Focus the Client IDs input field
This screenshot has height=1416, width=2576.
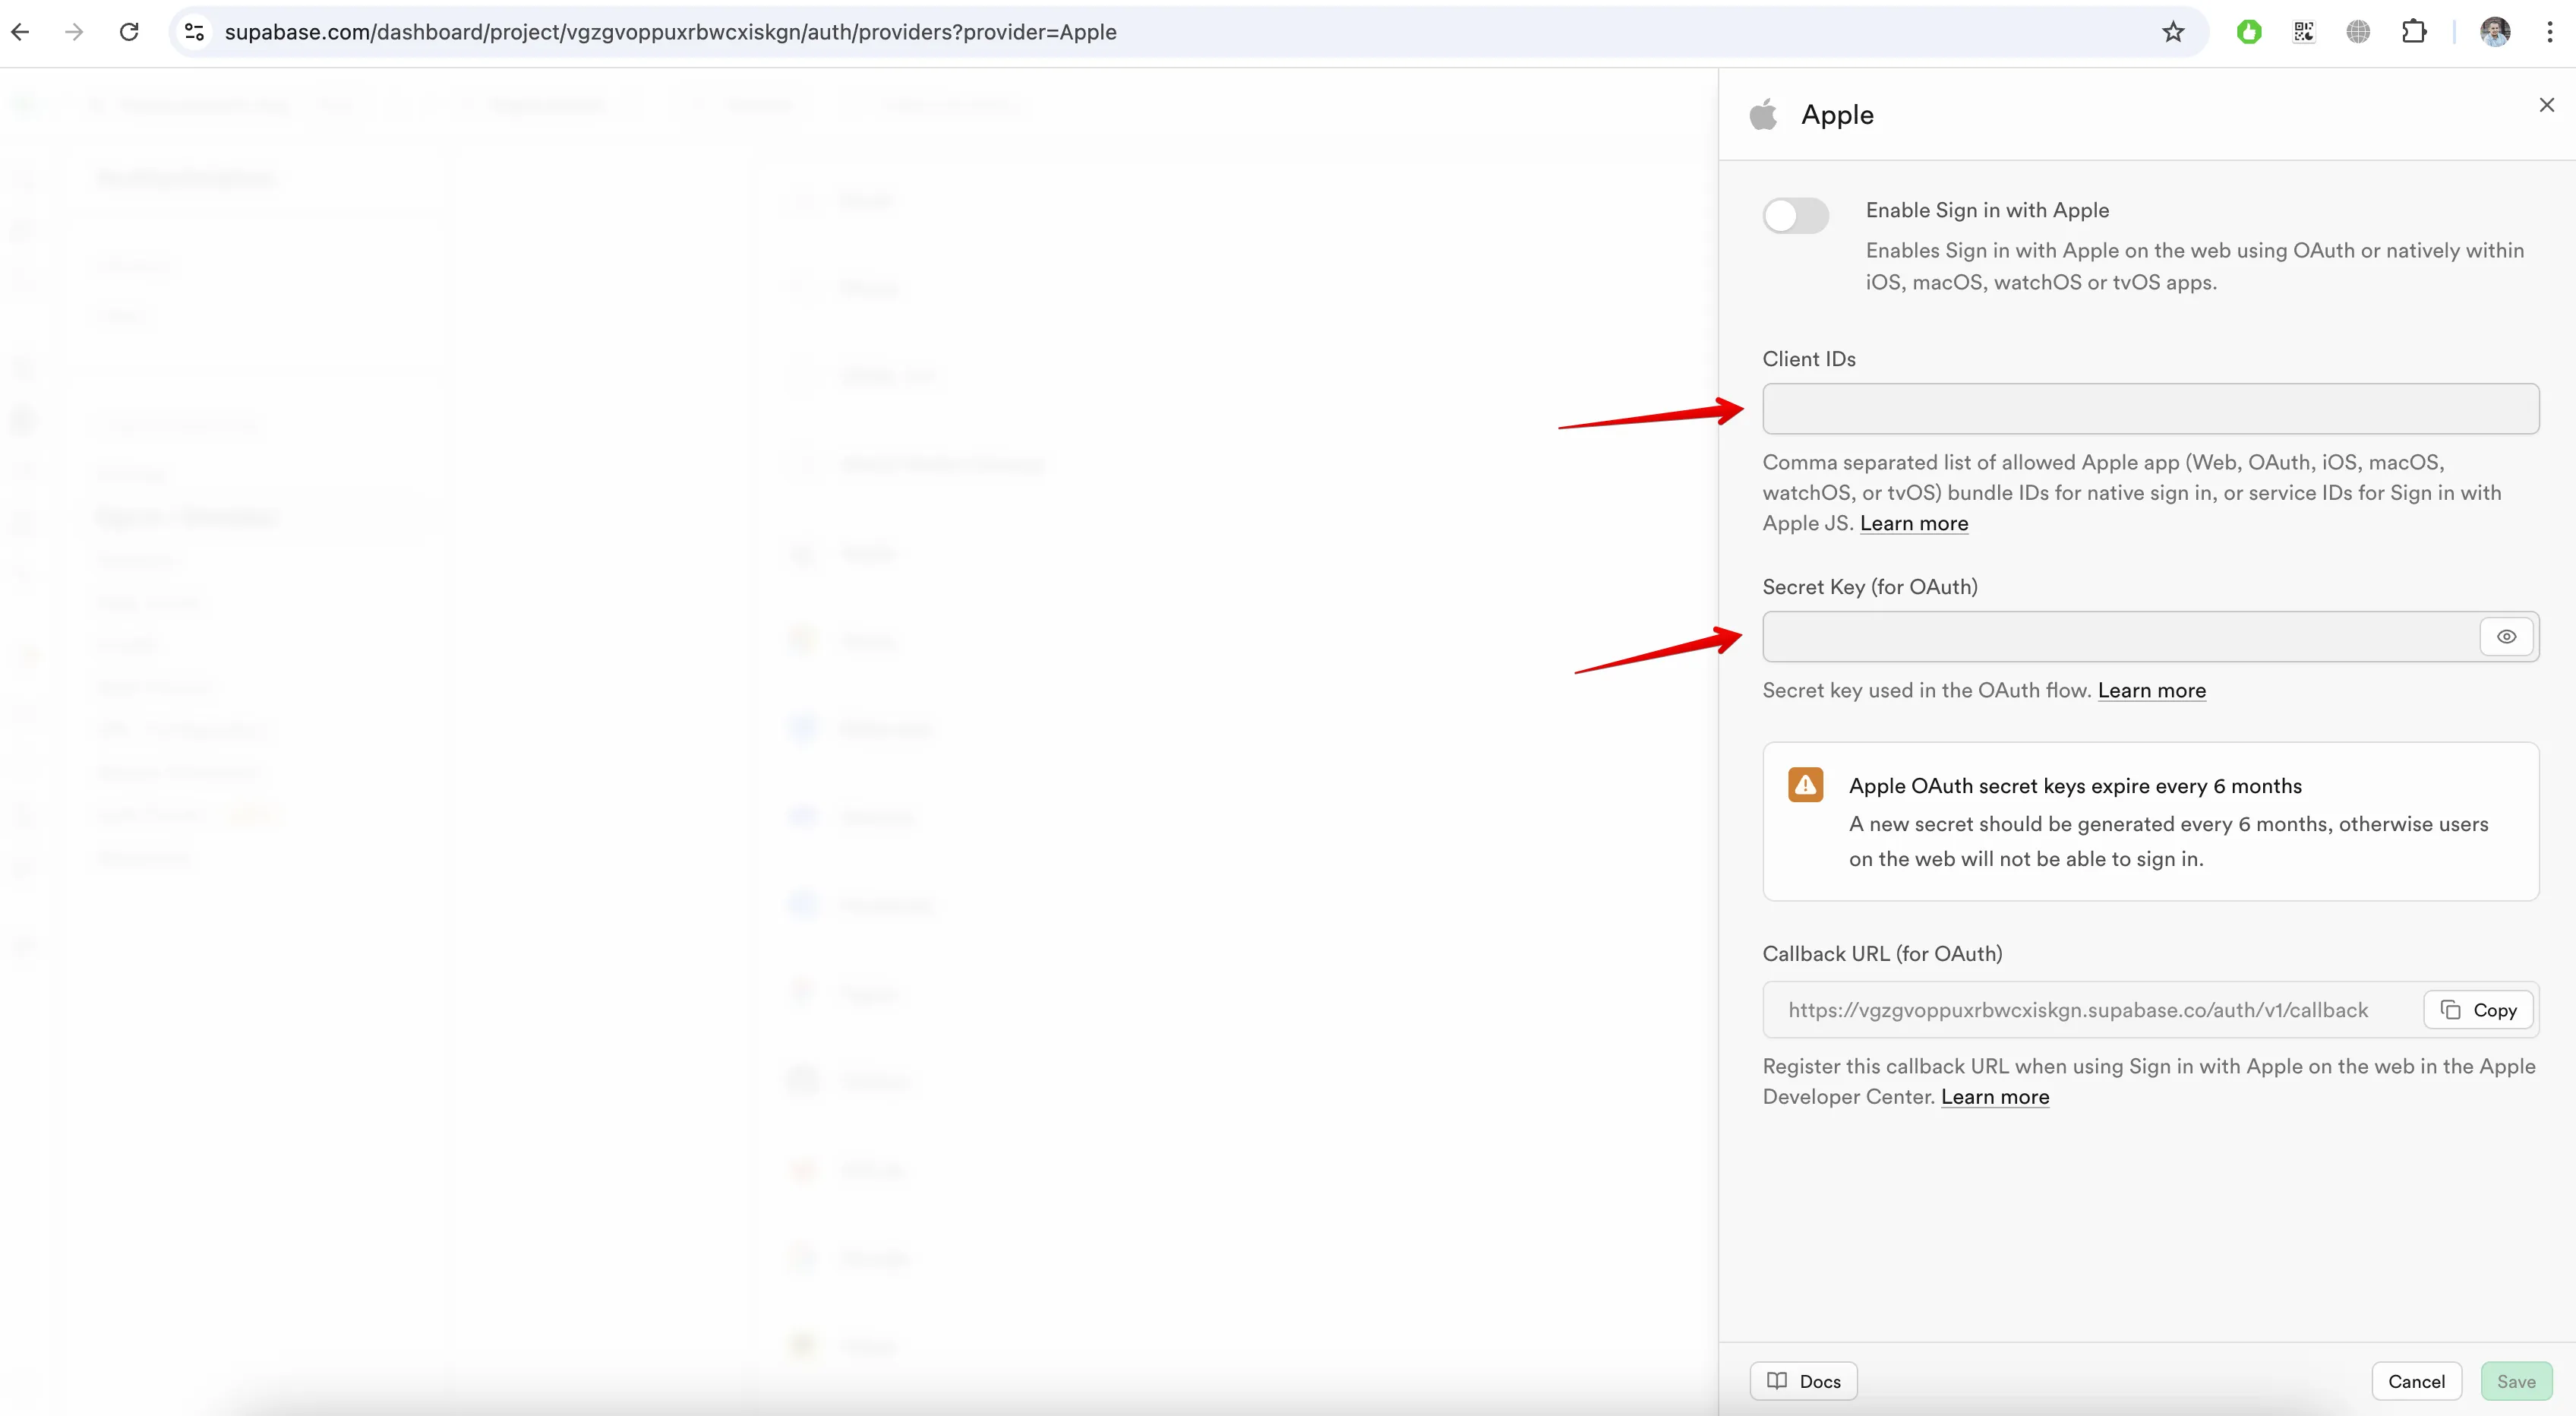2150,408
